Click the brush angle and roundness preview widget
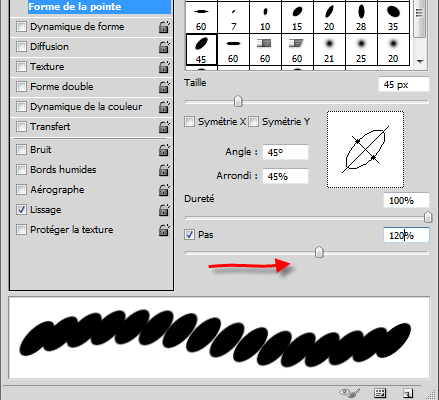439x400 pixels. point(365,149)
